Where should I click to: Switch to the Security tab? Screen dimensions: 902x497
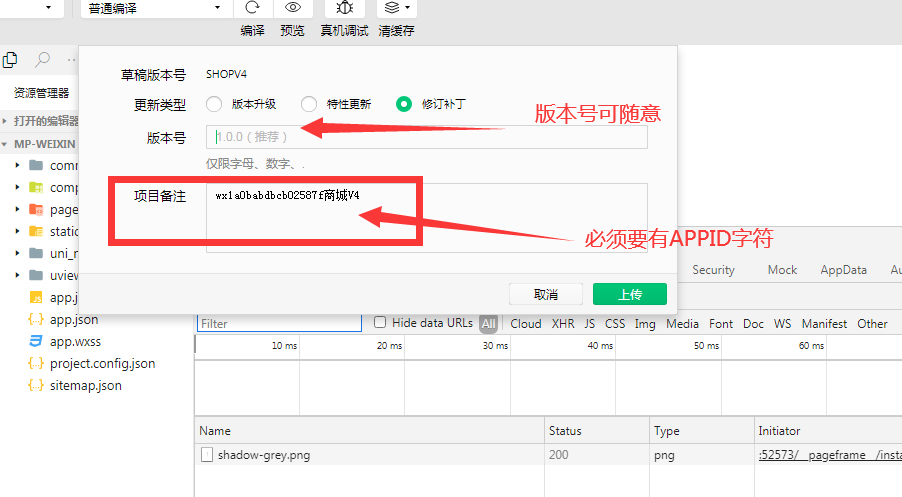[x=713, y=270]
